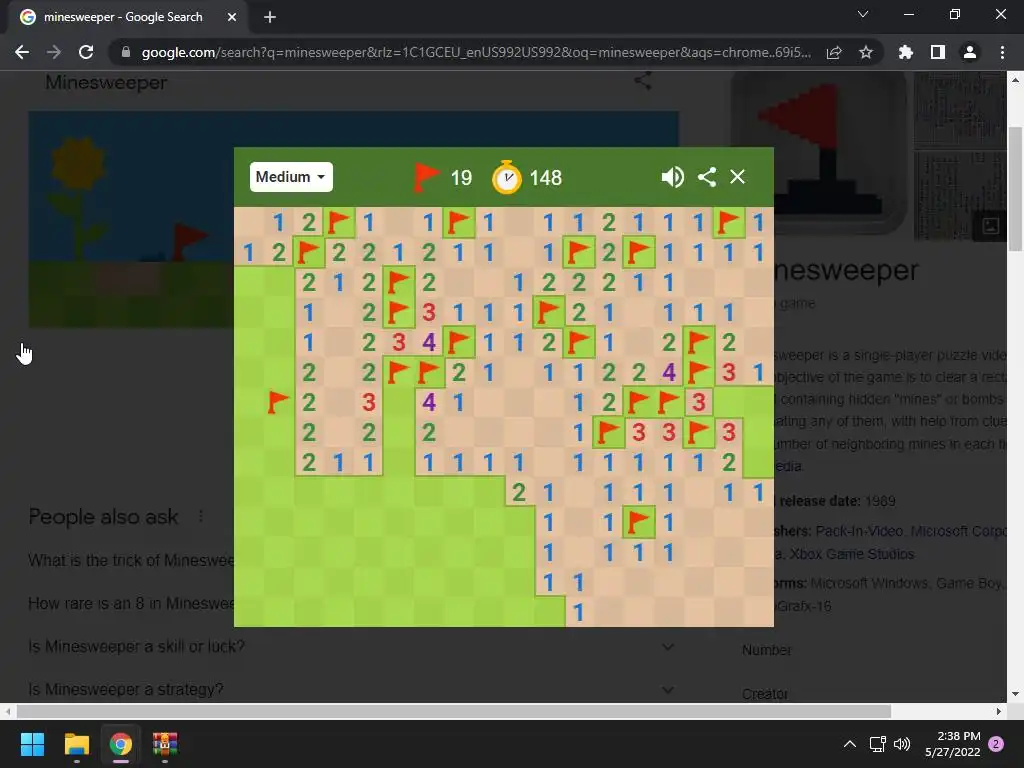
Task: Close the minesweeper search tab
Action: click(232, 18)
